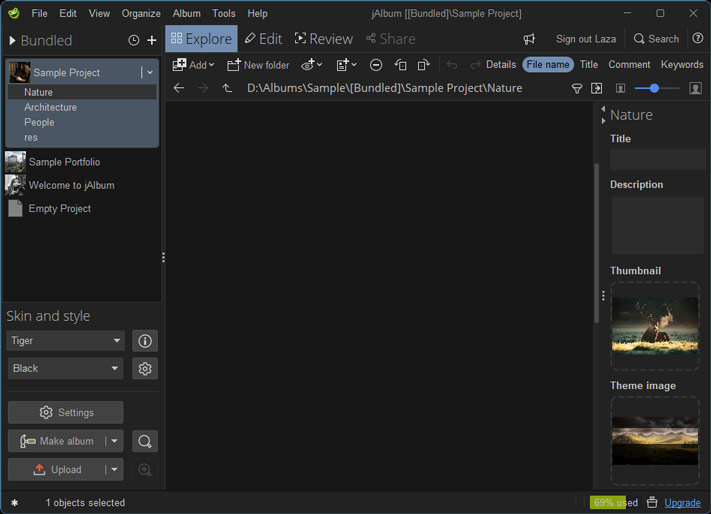Click the jump-to-folder arrow icon beside filter
Viewport: 711px width, 514px height.
tap(597, 88)
